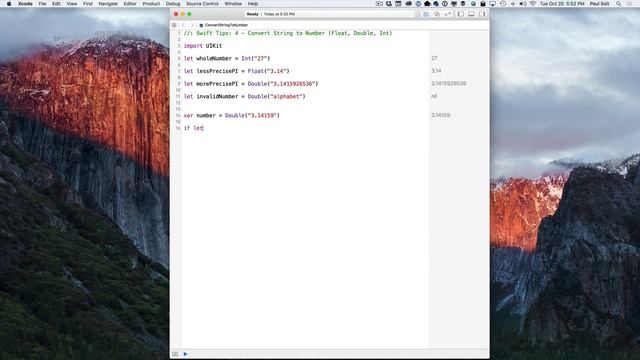Open the Find menu
The width and height of the screenshot is (640, 360).
tap(88, 4)
